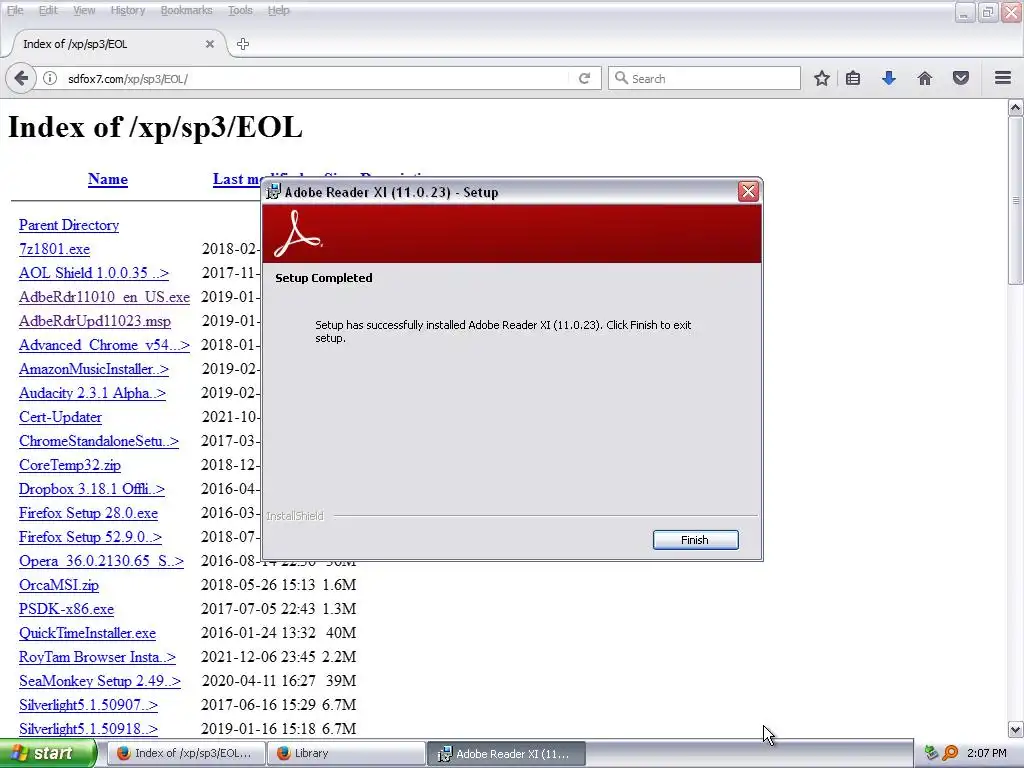Open the Parent Directory link
The width and height of the screenshot is (1024, 768).
click(69, 225)
